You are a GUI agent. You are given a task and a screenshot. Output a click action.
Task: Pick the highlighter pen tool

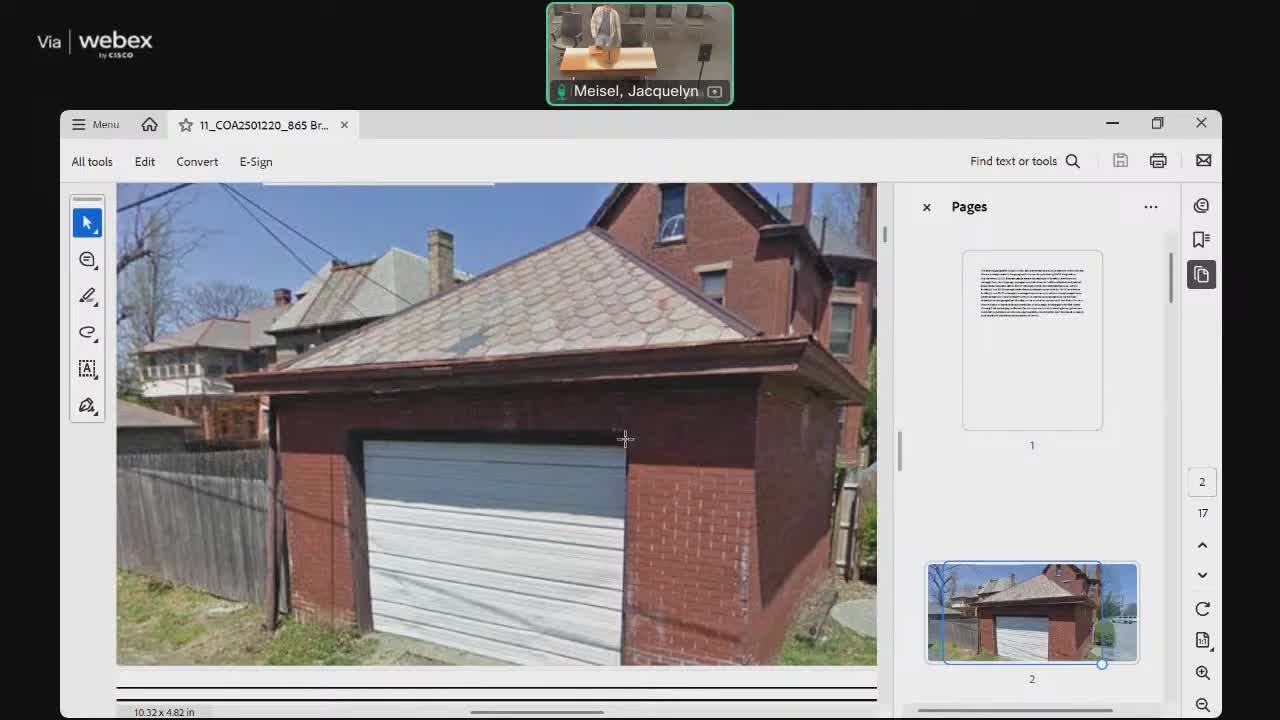click(x=87, y=296)
